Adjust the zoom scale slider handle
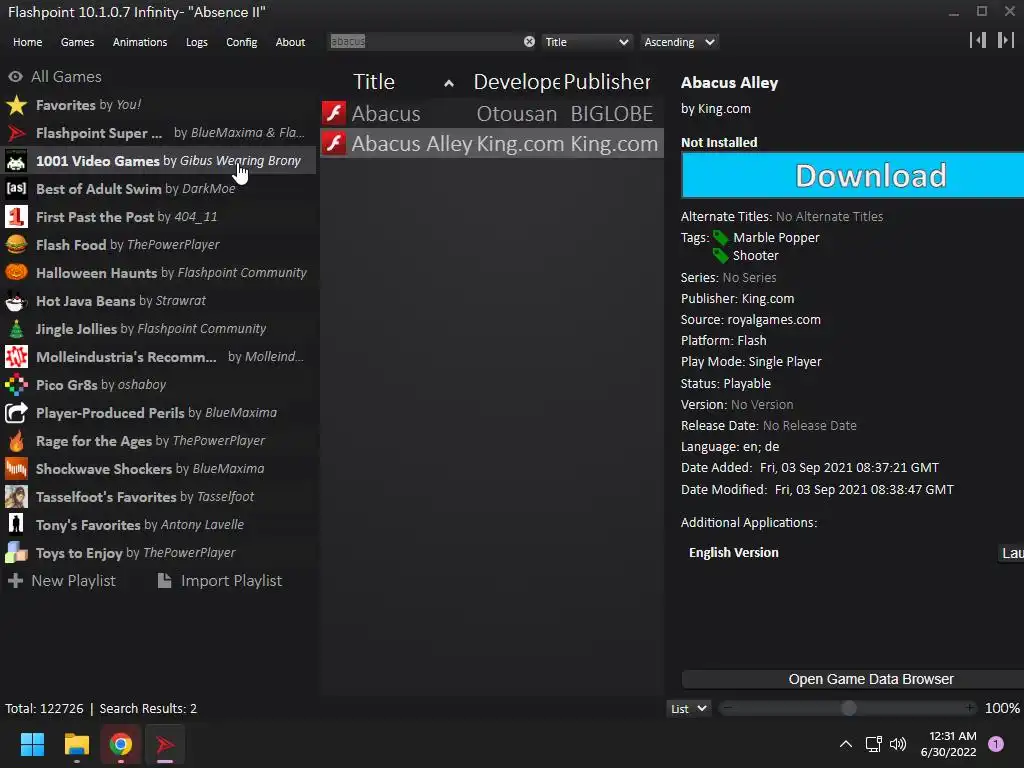This screenshot has width=1024, height=768. (x=848, y=709)
